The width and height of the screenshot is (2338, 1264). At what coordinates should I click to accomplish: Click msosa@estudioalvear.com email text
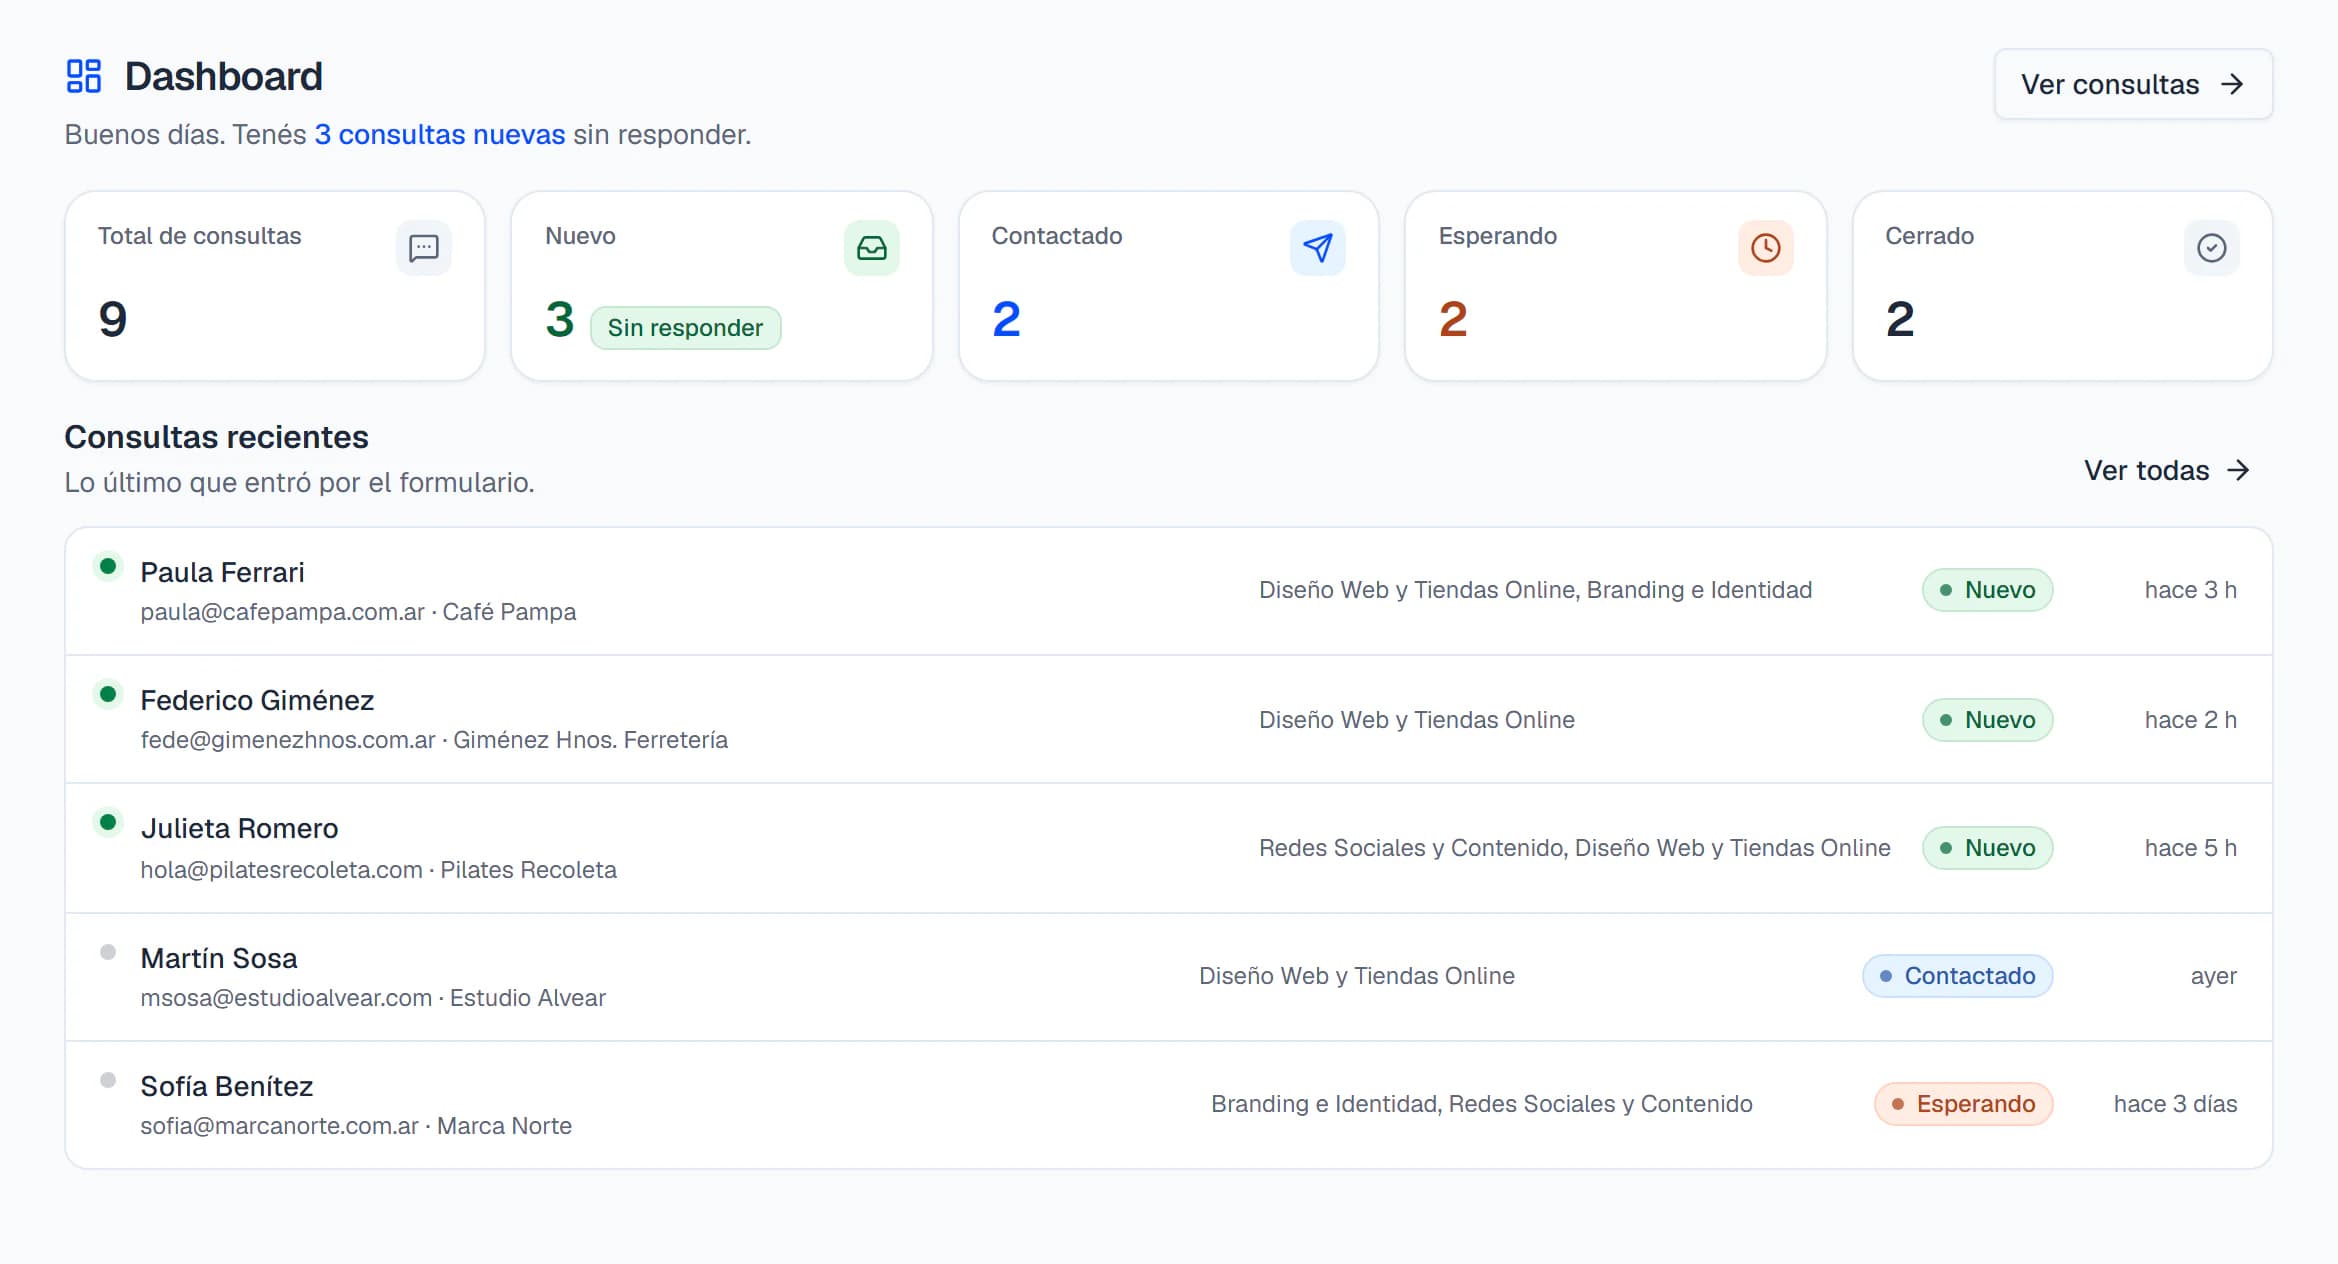pos(286,998)
